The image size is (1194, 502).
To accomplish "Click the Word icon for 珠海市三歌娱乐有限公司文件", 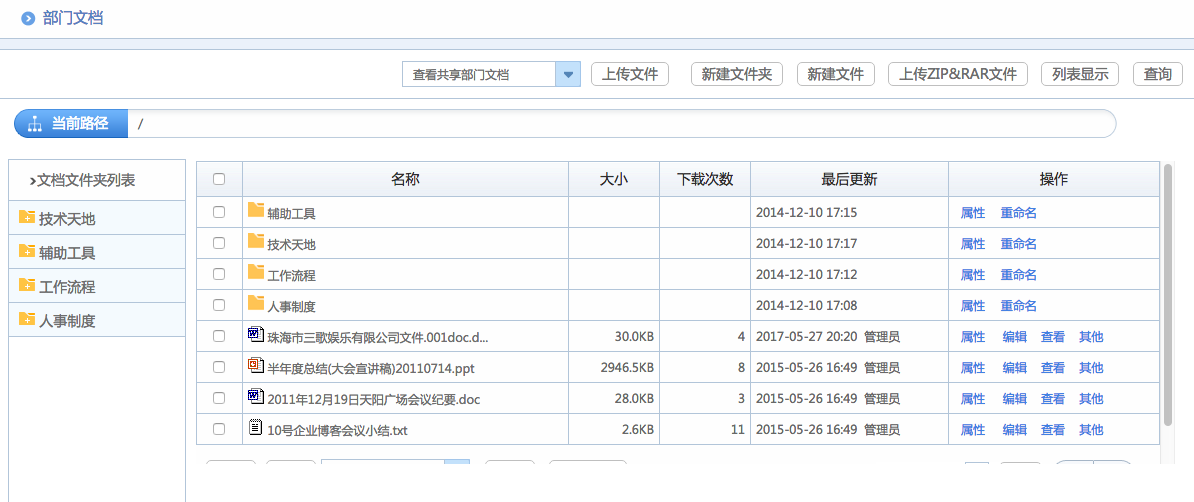I will click(x=255, y=335).
